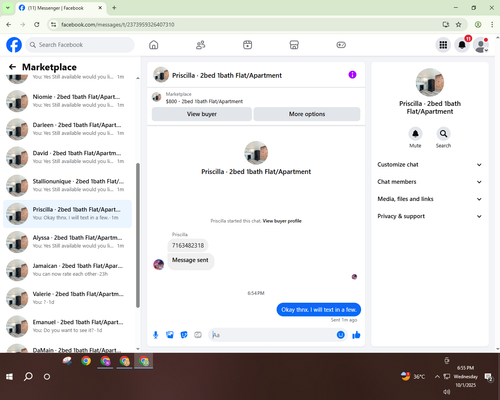Choose a sticker icon

pos(184,335)
